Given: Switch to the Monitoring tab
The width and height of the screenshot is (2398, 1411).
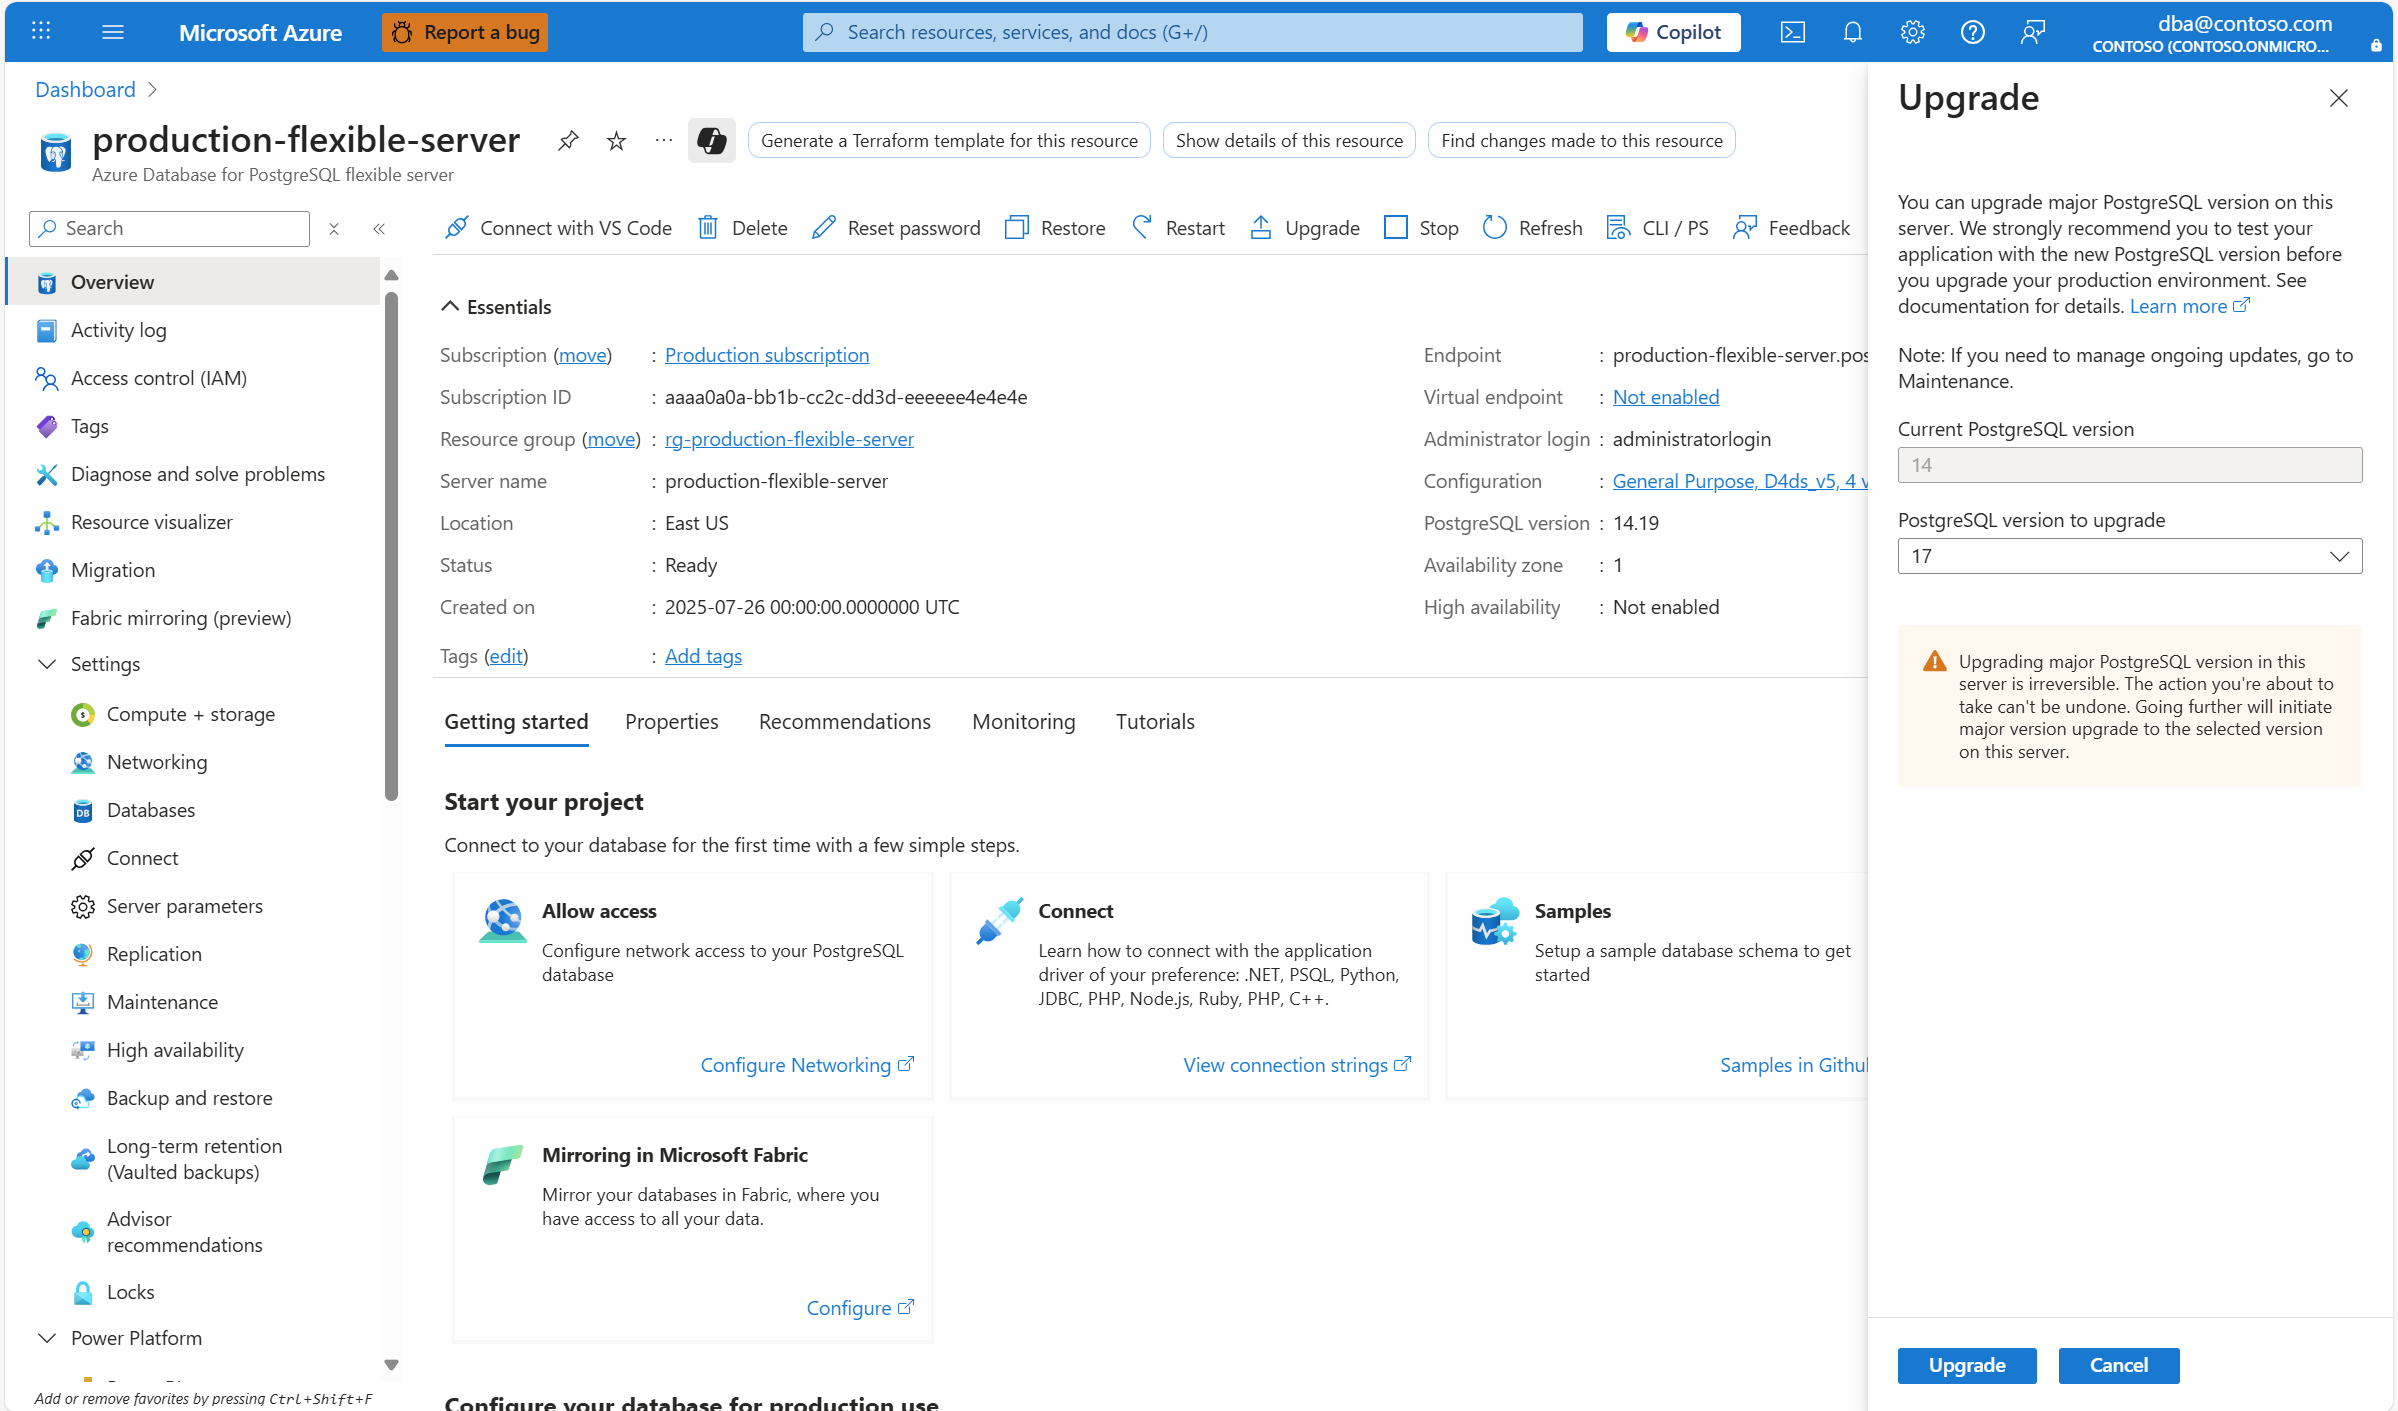Looking at the screenshot, I should 1023,722.
